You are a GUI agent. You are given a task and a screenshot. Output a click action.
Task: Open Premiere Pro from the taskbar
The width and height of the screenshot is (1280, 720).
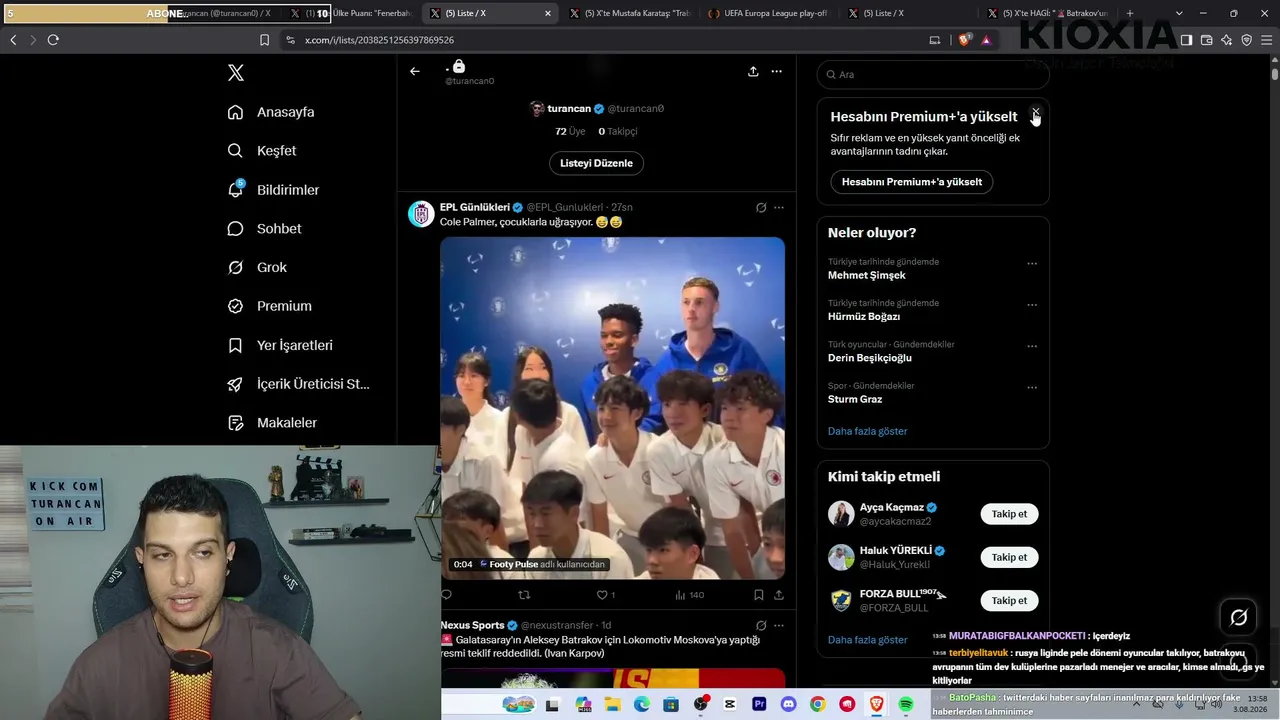[x=759, y=705]
